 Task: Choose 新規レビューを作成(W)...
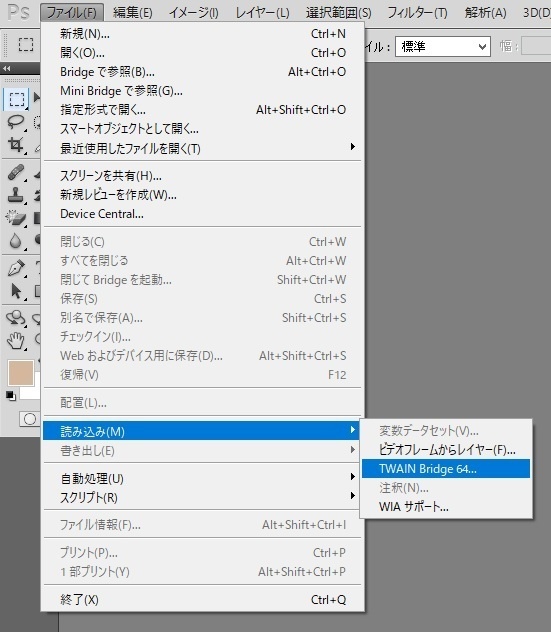coord(203,195)
